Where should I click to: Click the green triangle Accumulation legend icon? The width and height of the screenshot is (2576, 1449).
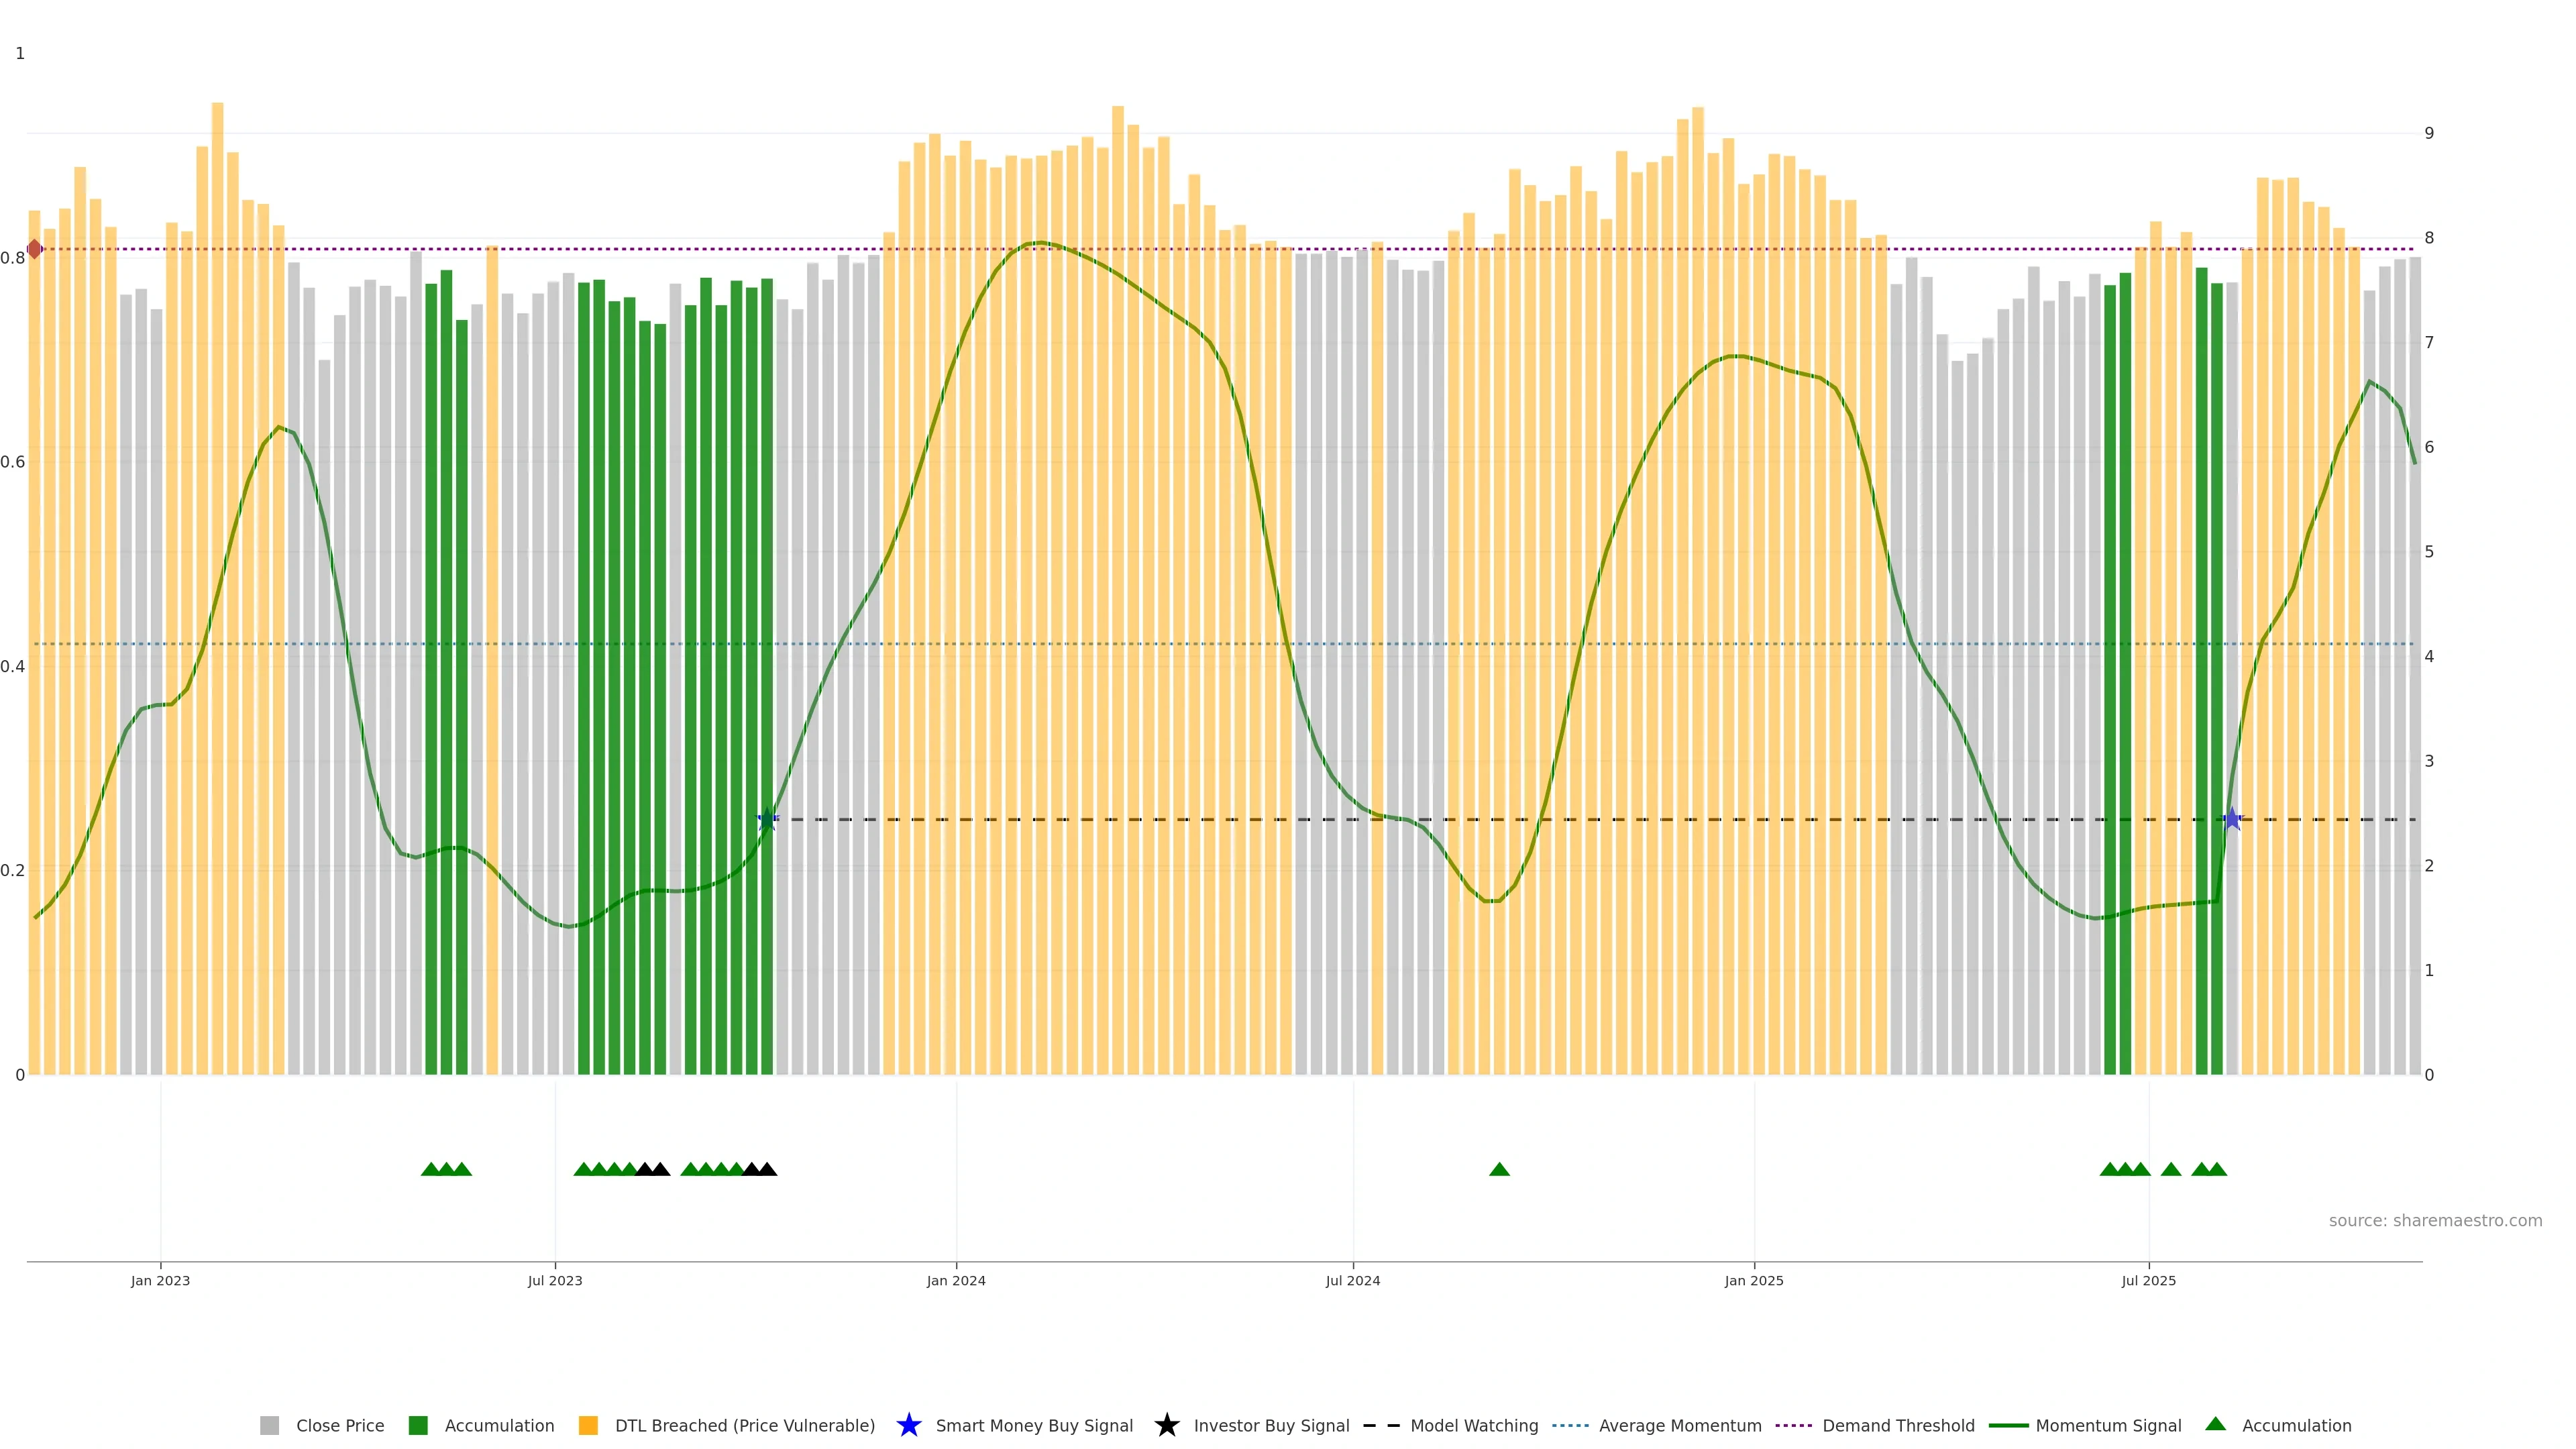click(2215, 1424)
